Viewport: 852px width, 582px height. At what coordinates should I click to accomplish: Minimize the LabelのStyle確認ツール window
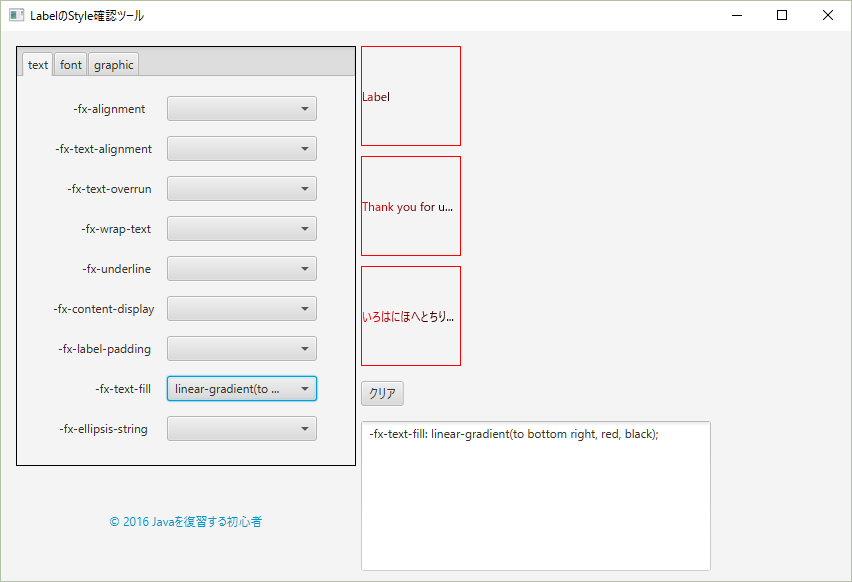pos(737,15)
